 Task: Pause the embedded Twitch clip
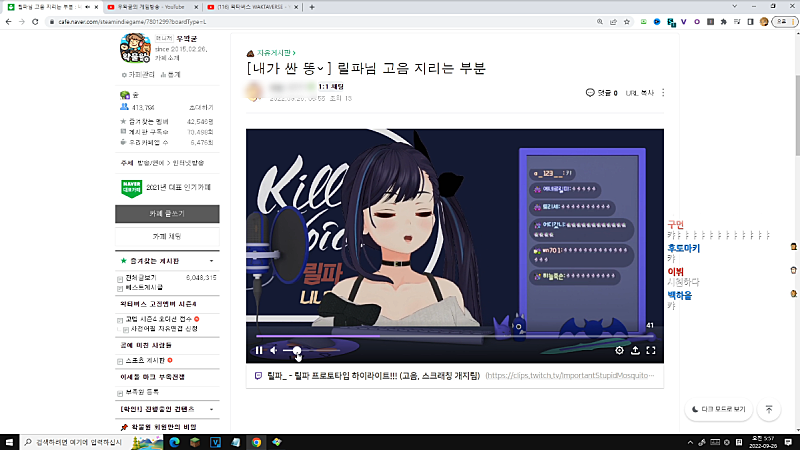(259, 350)
